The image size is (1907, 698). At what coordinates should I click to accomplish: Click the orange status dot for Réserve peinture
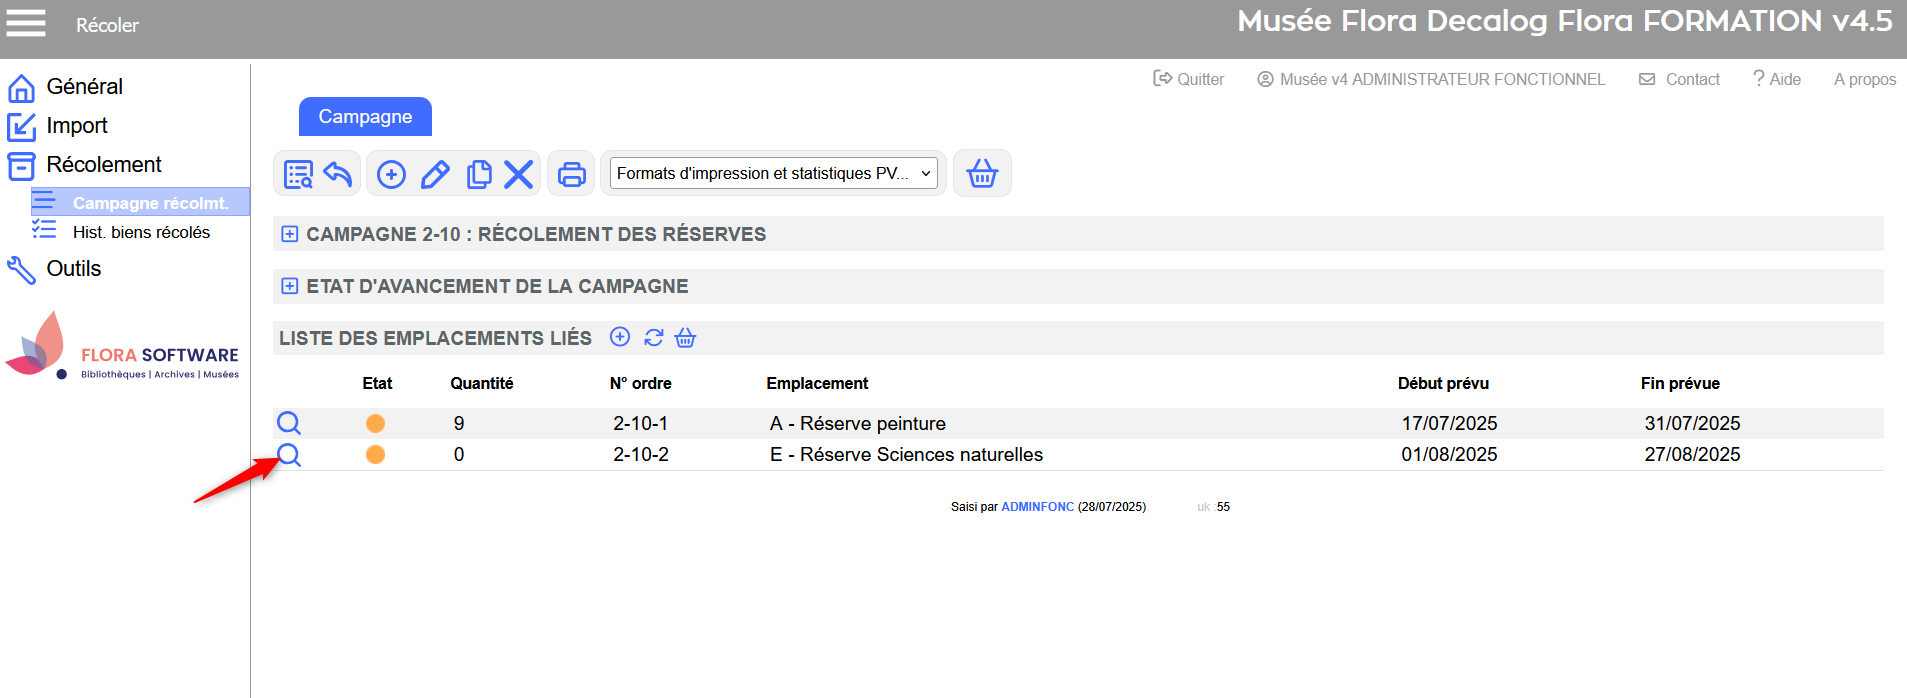tap(375, 424)
